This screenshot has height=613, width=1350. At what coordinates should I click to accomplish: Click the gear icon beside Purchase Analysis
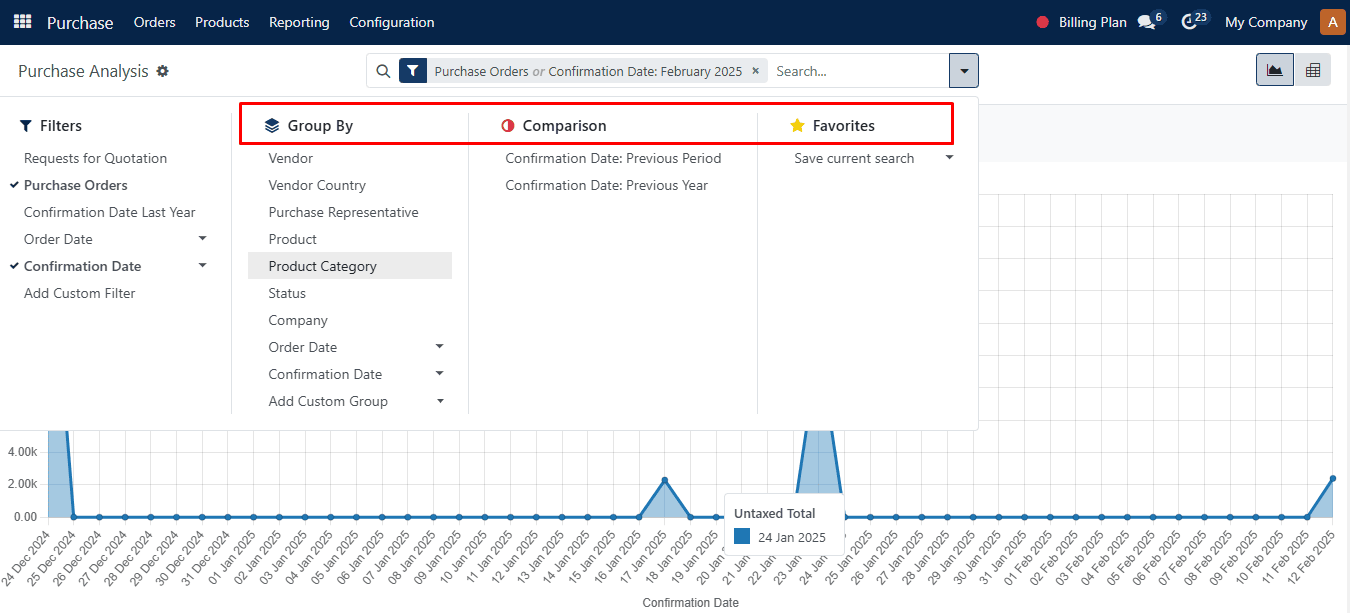[x=163, y=71]
